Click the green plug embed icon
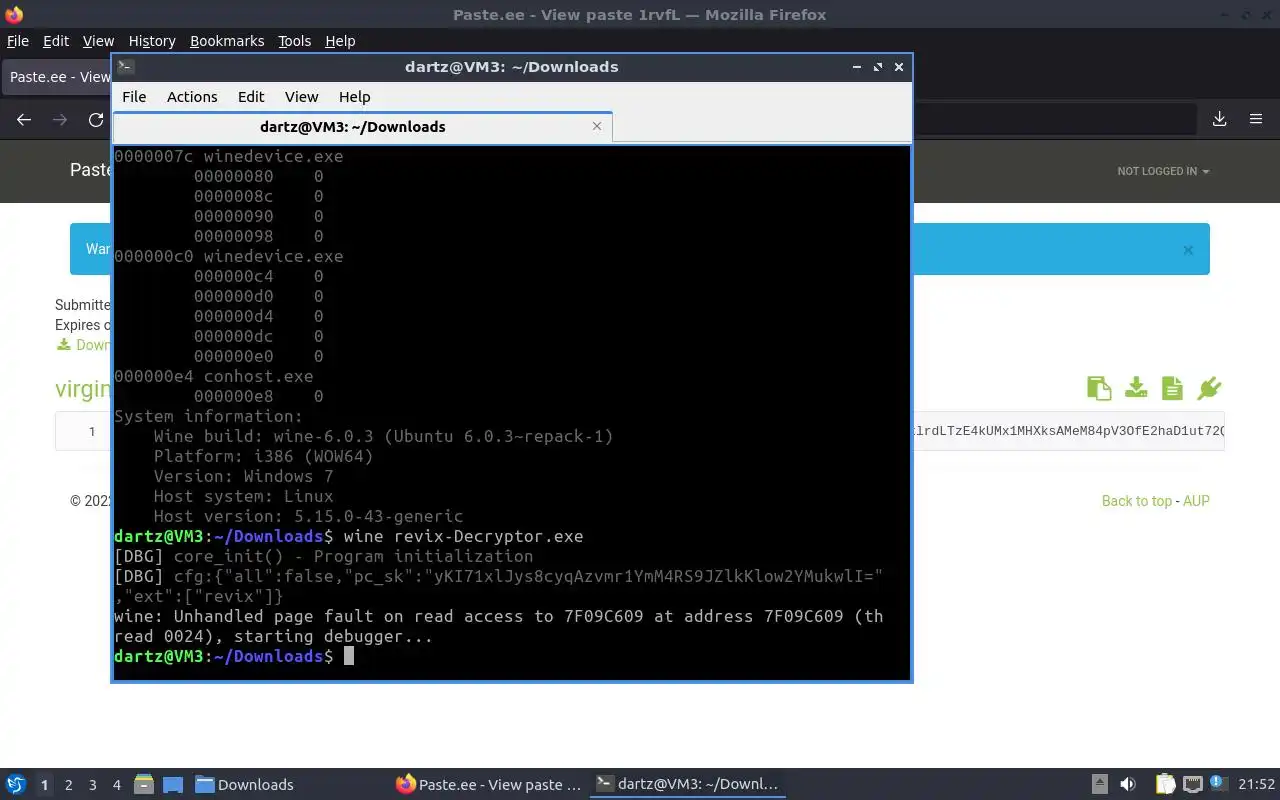 tap(1209, 388)
